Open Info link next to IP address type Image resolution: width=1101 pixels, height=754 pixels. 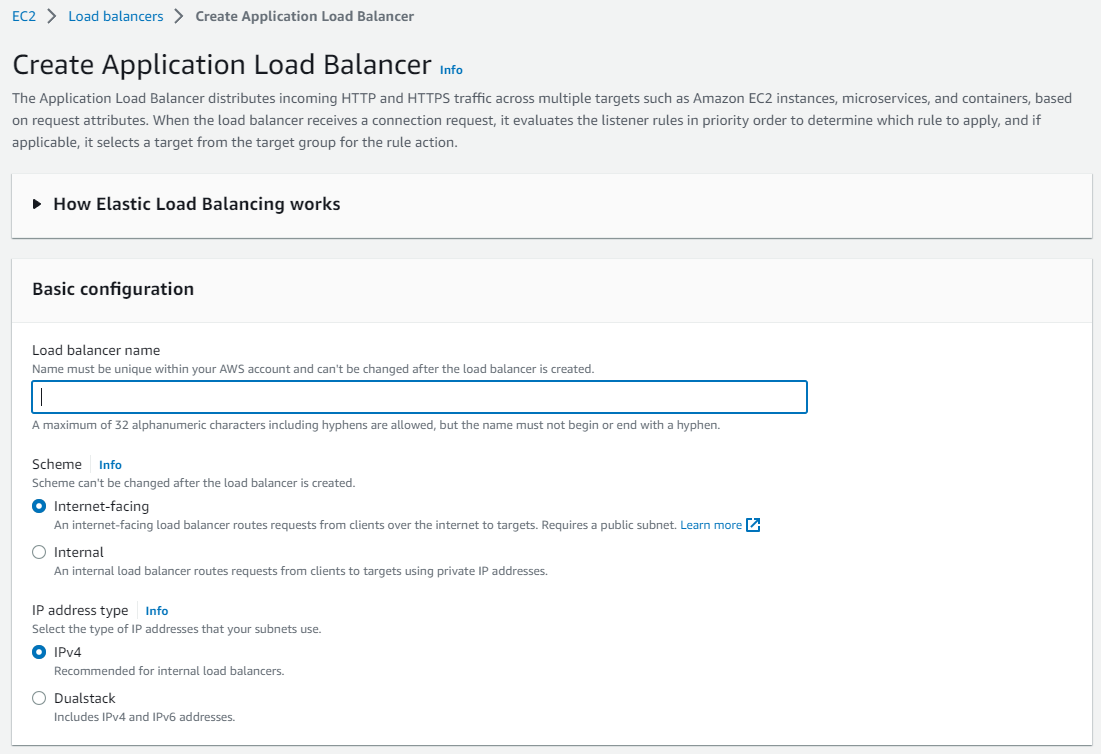[x=157, y=611]
